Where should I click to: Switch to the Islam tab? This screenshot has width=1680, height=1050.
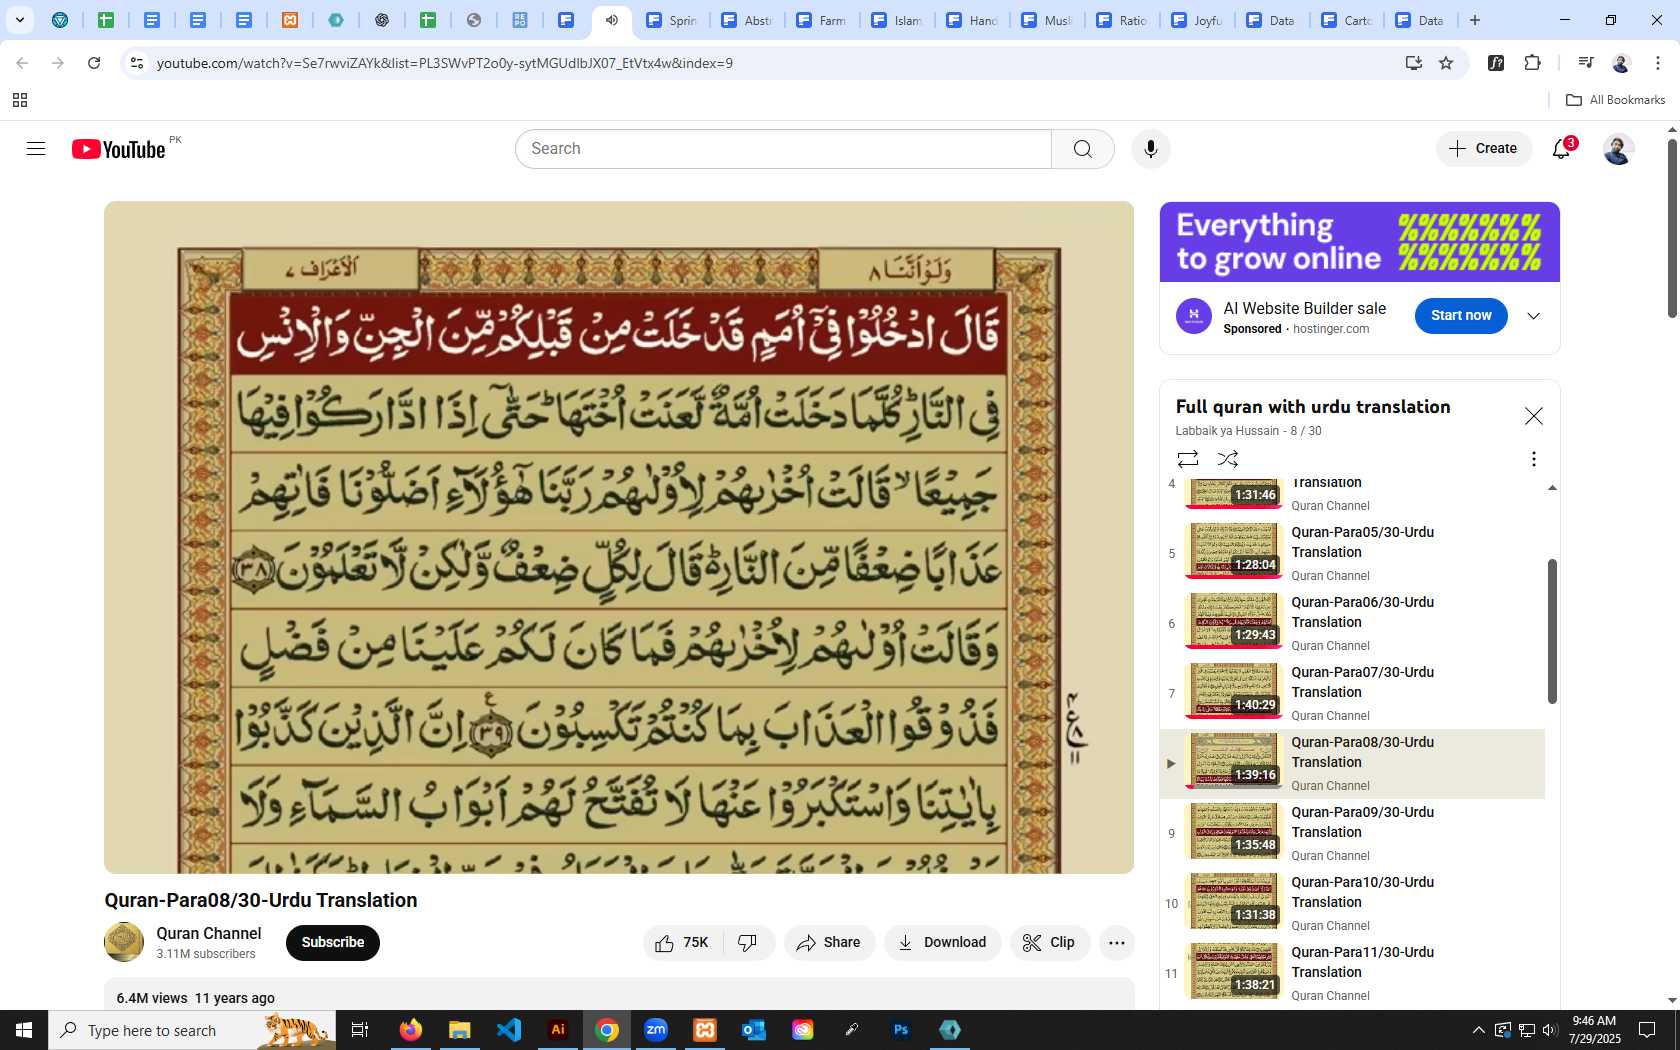(897, 20)
